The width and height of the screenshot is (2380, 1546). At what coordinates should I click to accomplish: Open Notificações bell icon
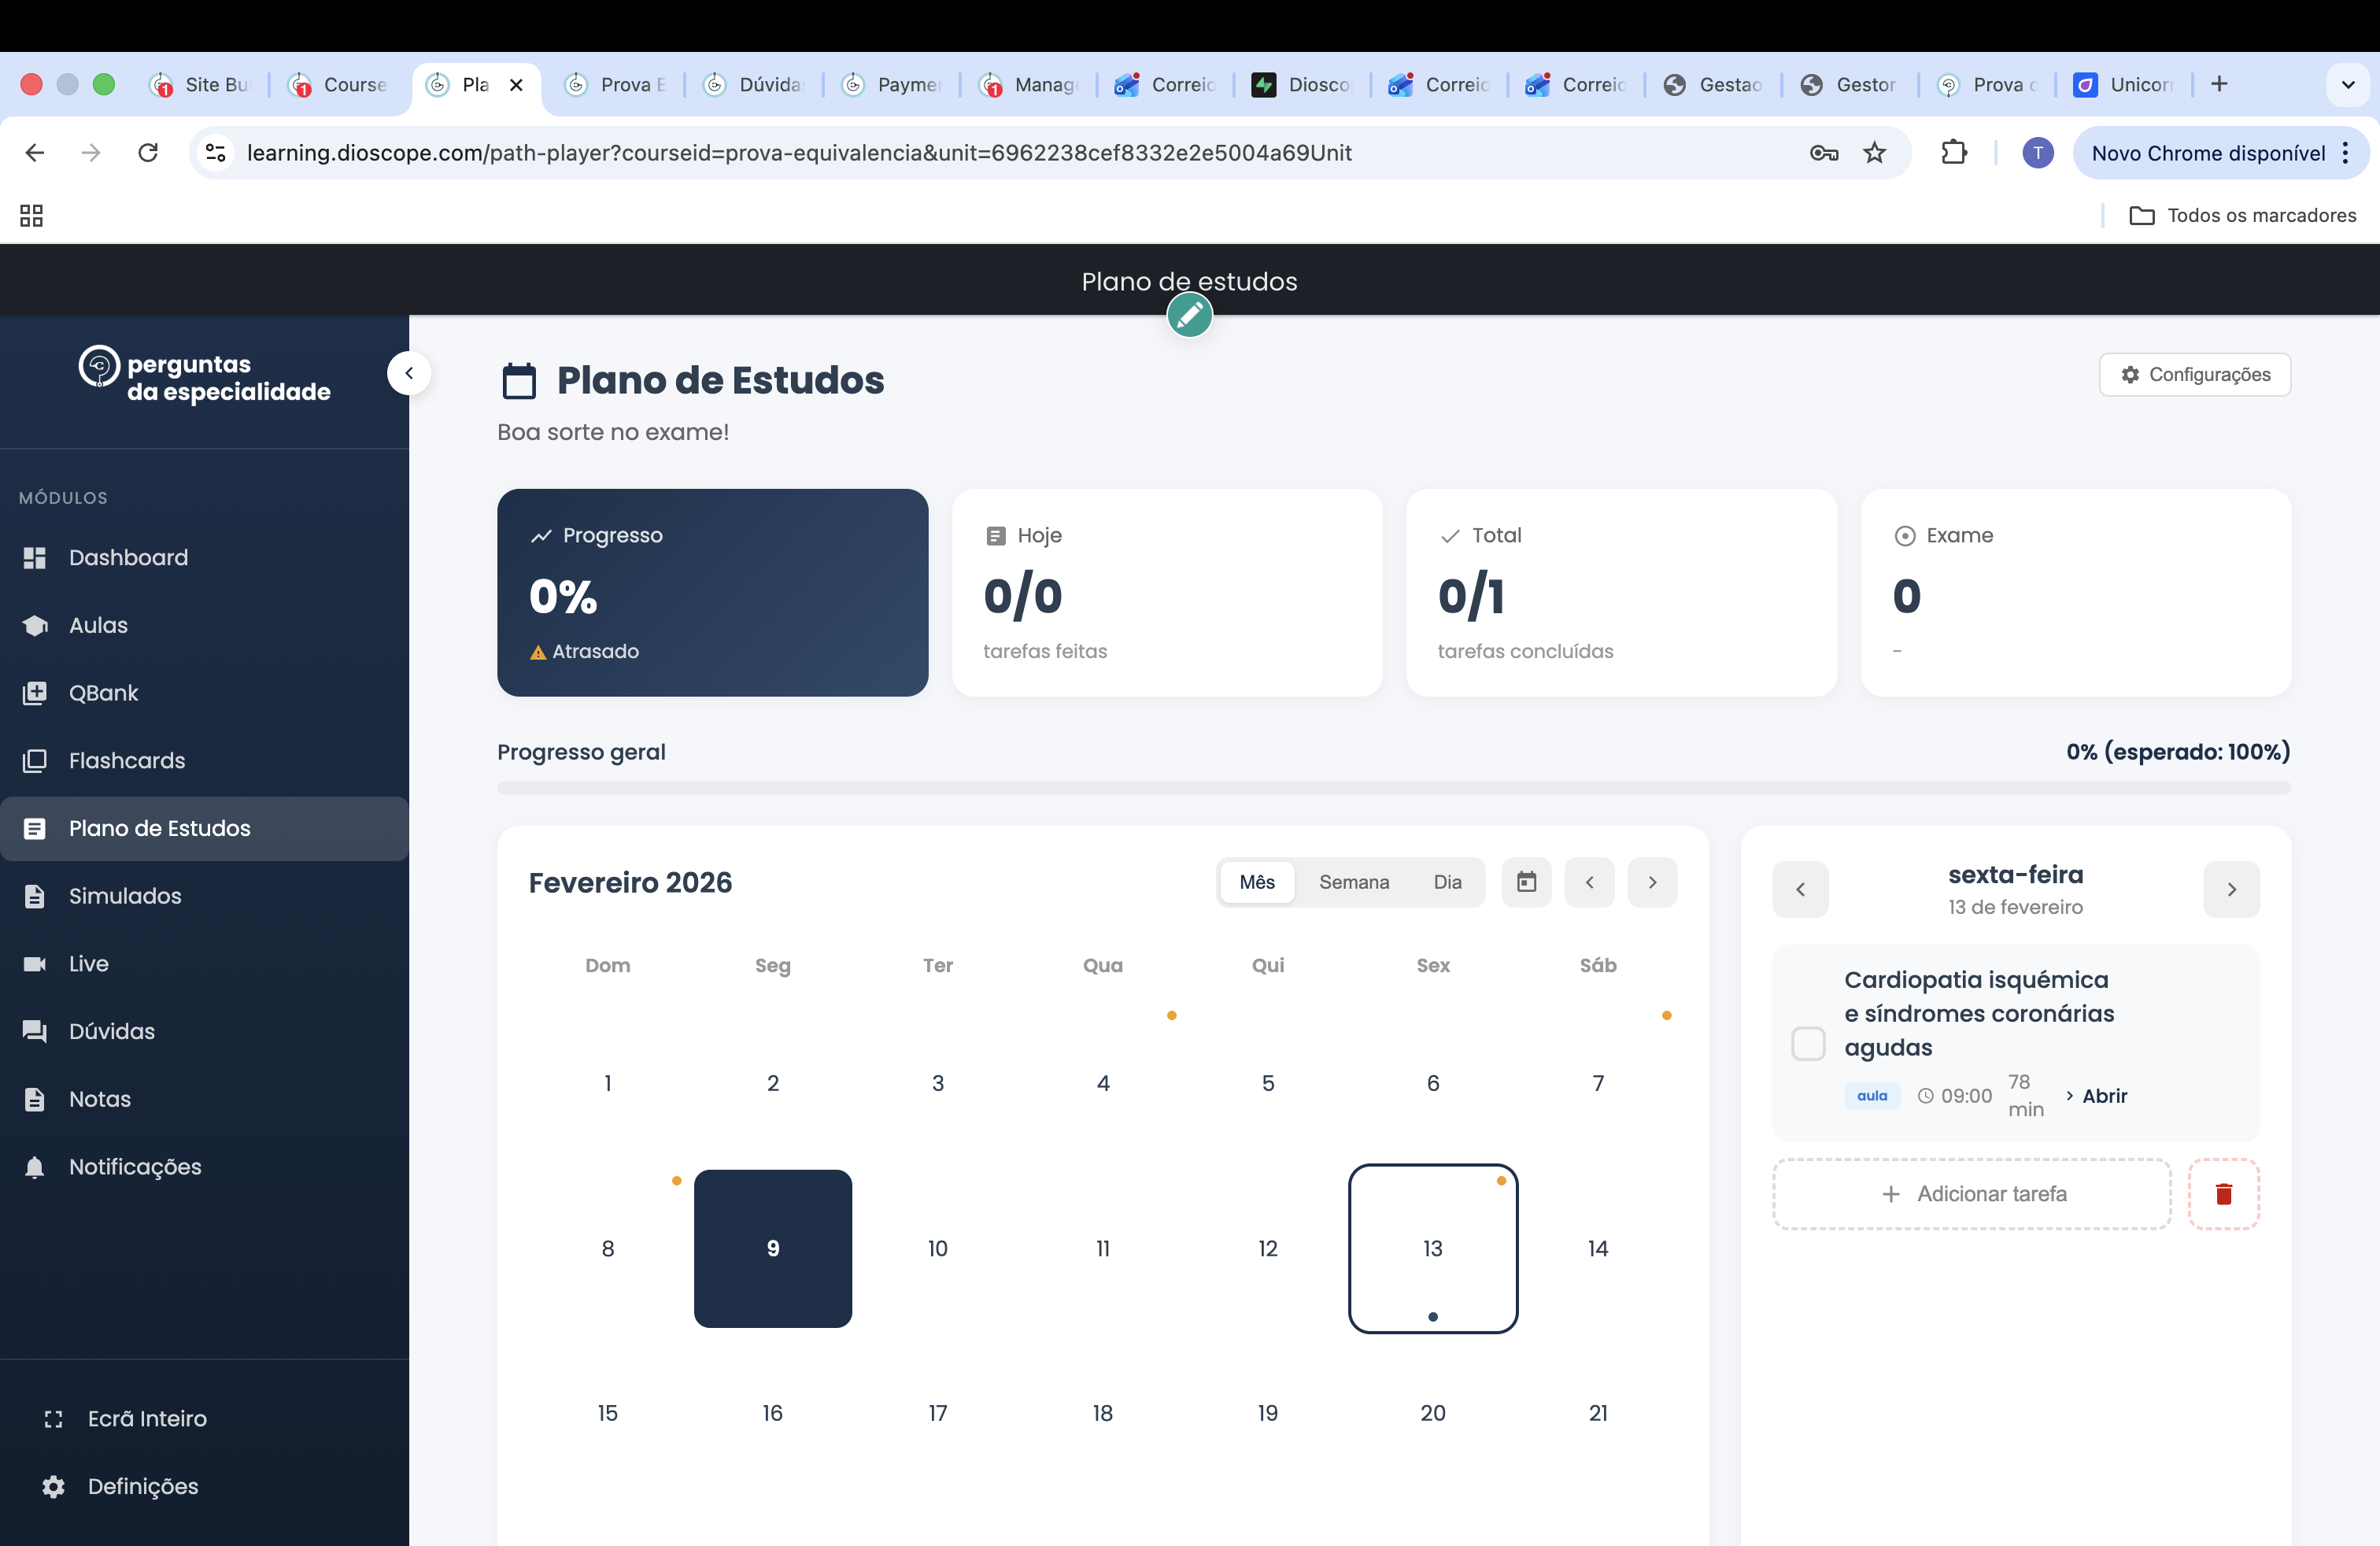coord(35,1167)
